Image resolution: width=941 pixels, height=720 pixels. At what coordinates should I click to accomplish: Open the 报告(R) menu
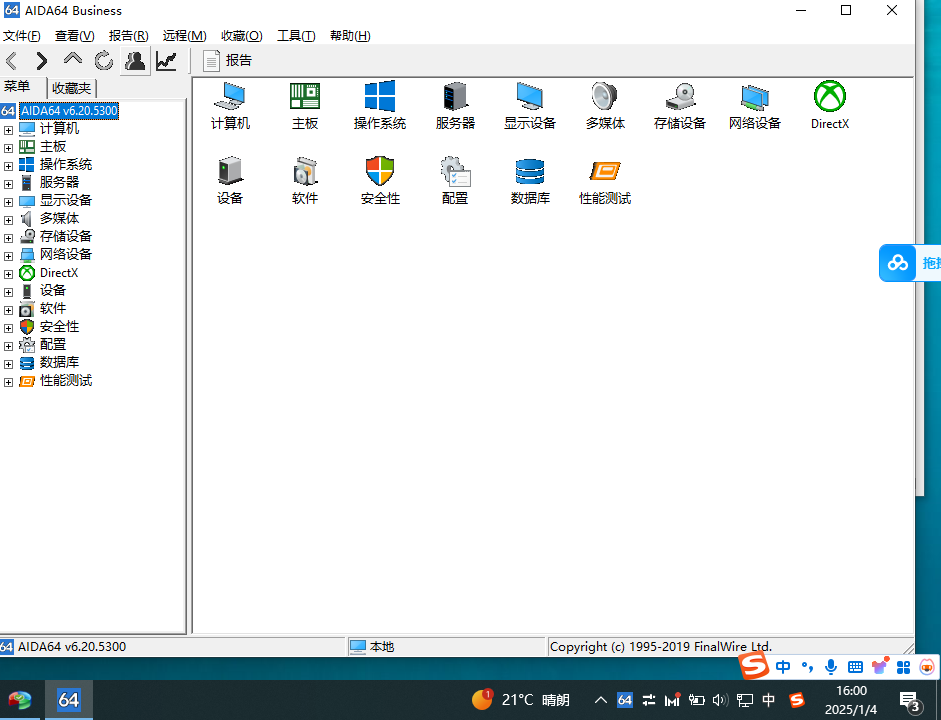(x=128, y=36)
